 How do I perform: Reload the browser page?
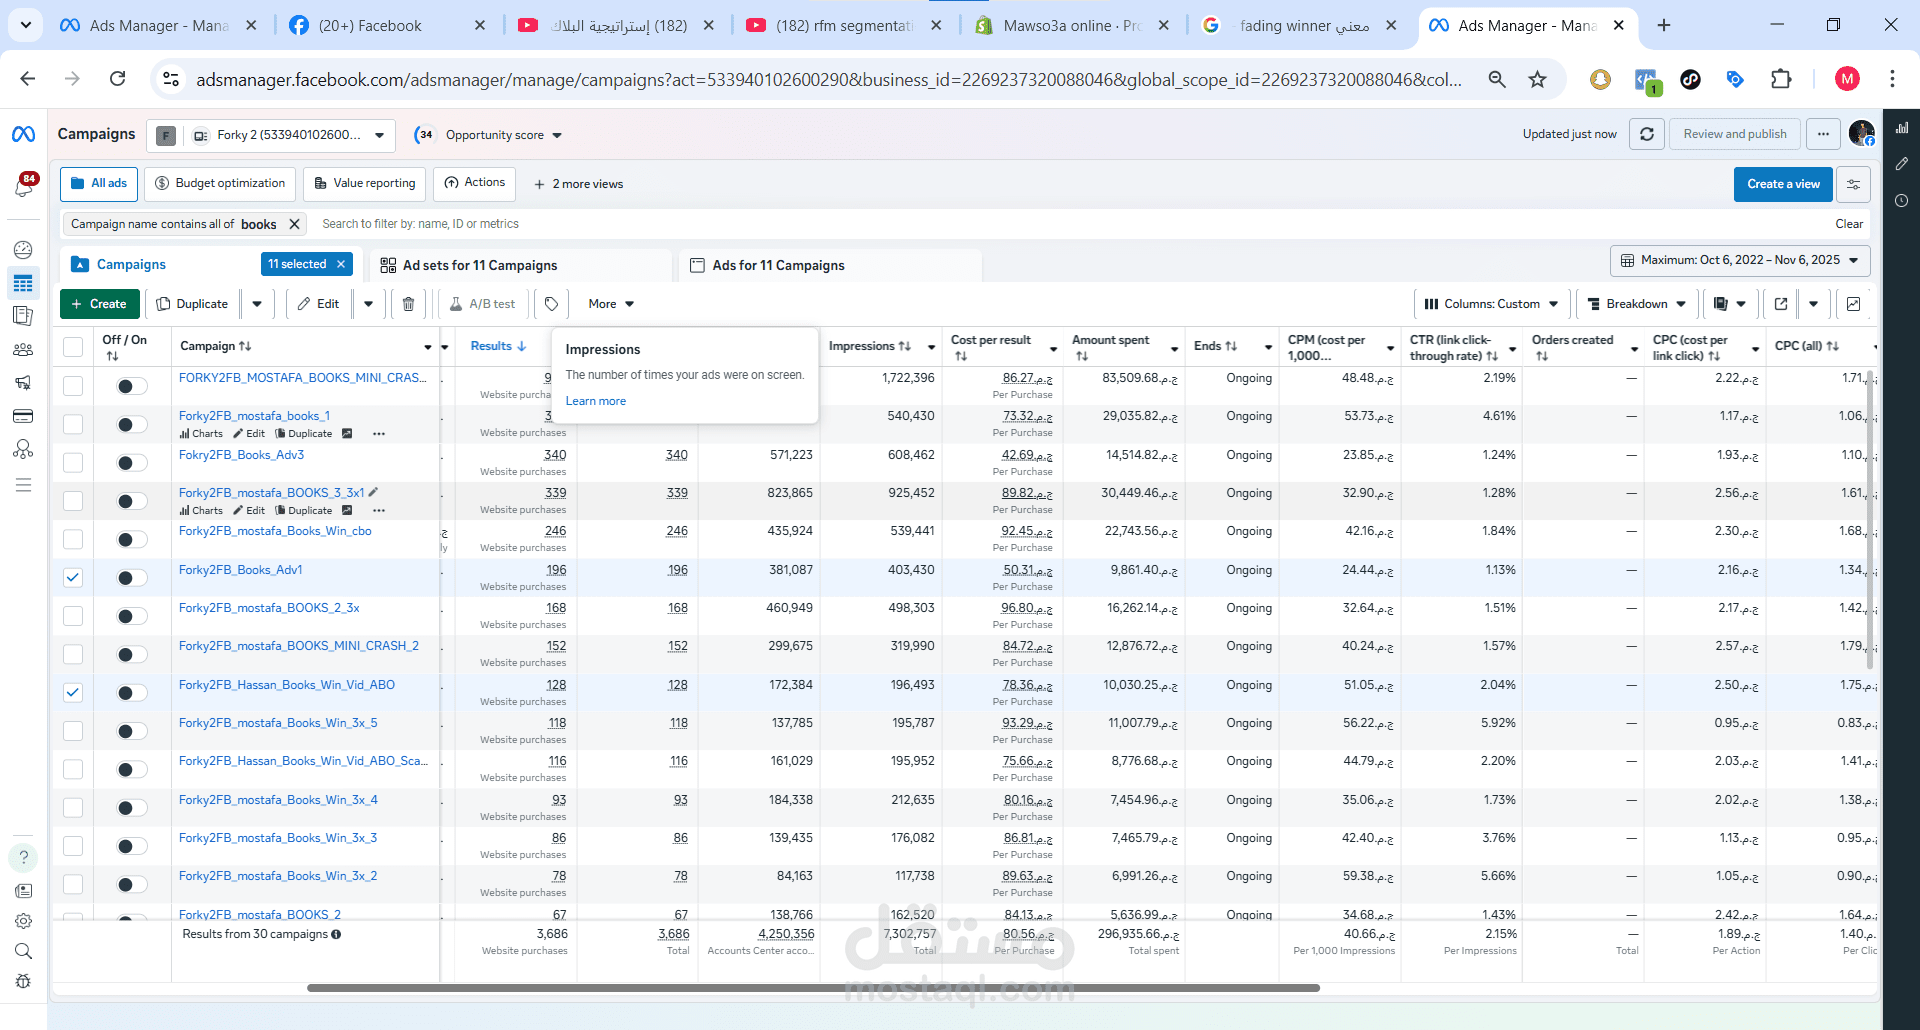click(x=117, y=79)
